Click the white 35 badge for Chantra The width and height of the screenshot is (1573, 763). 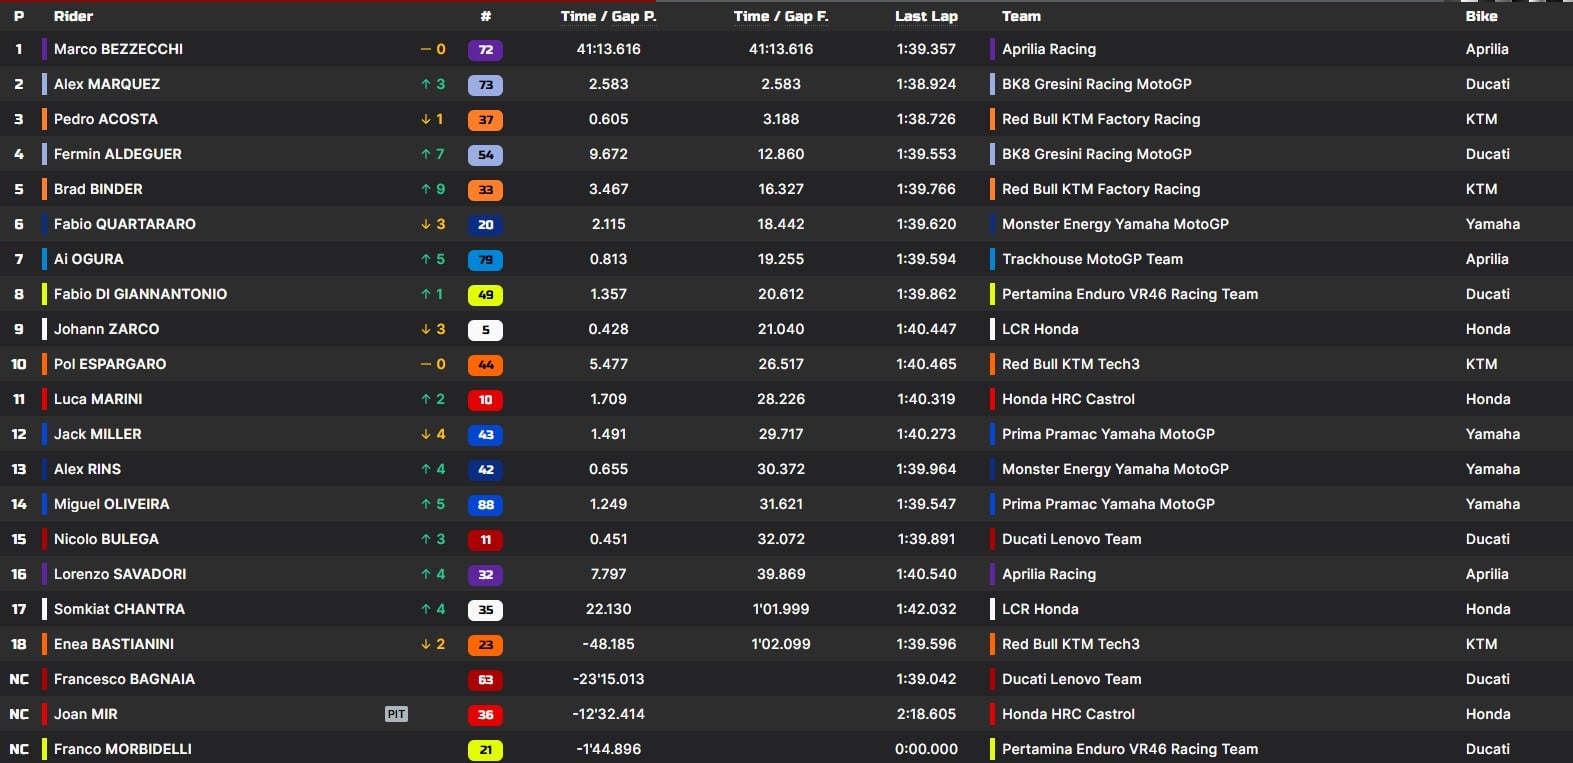point(485,610)
